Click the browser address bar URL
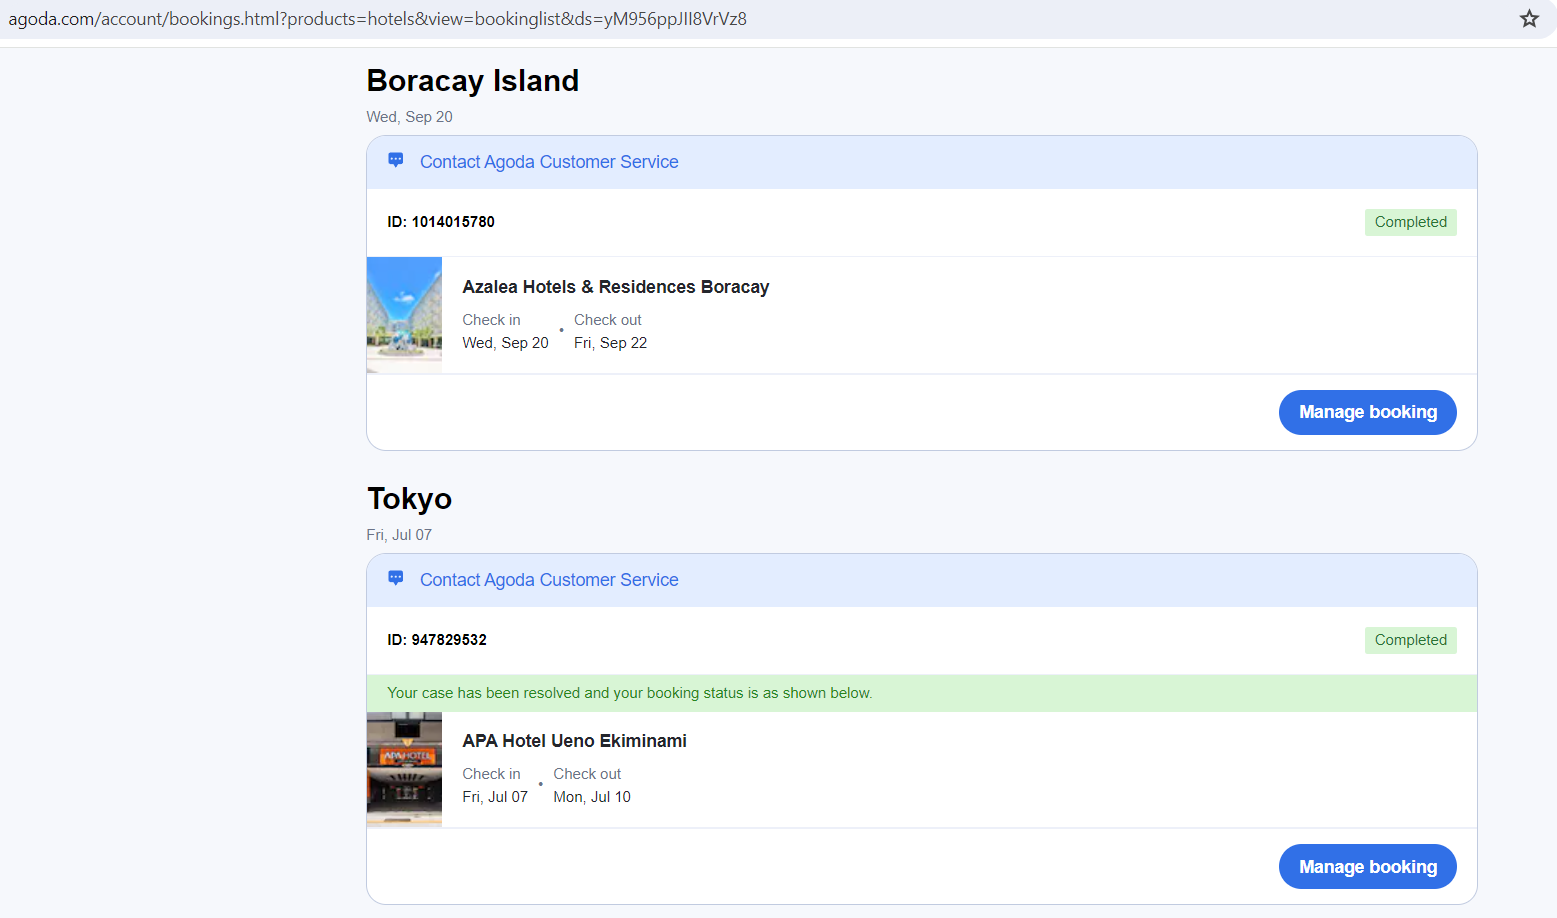Screen dimensions: 1557x918 [x=377, y=19]
